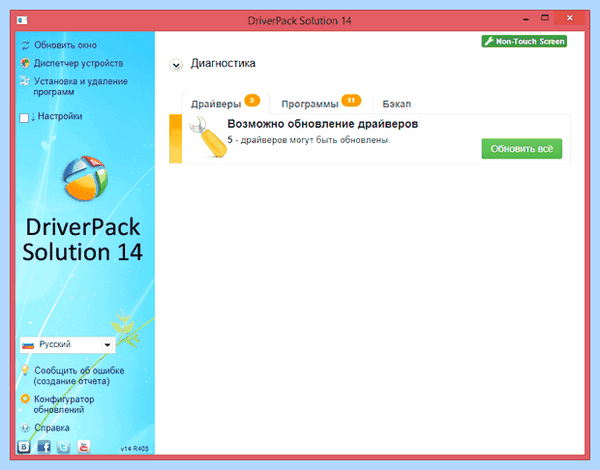Minimize the DriverPack Solution window

click(526, 19)
